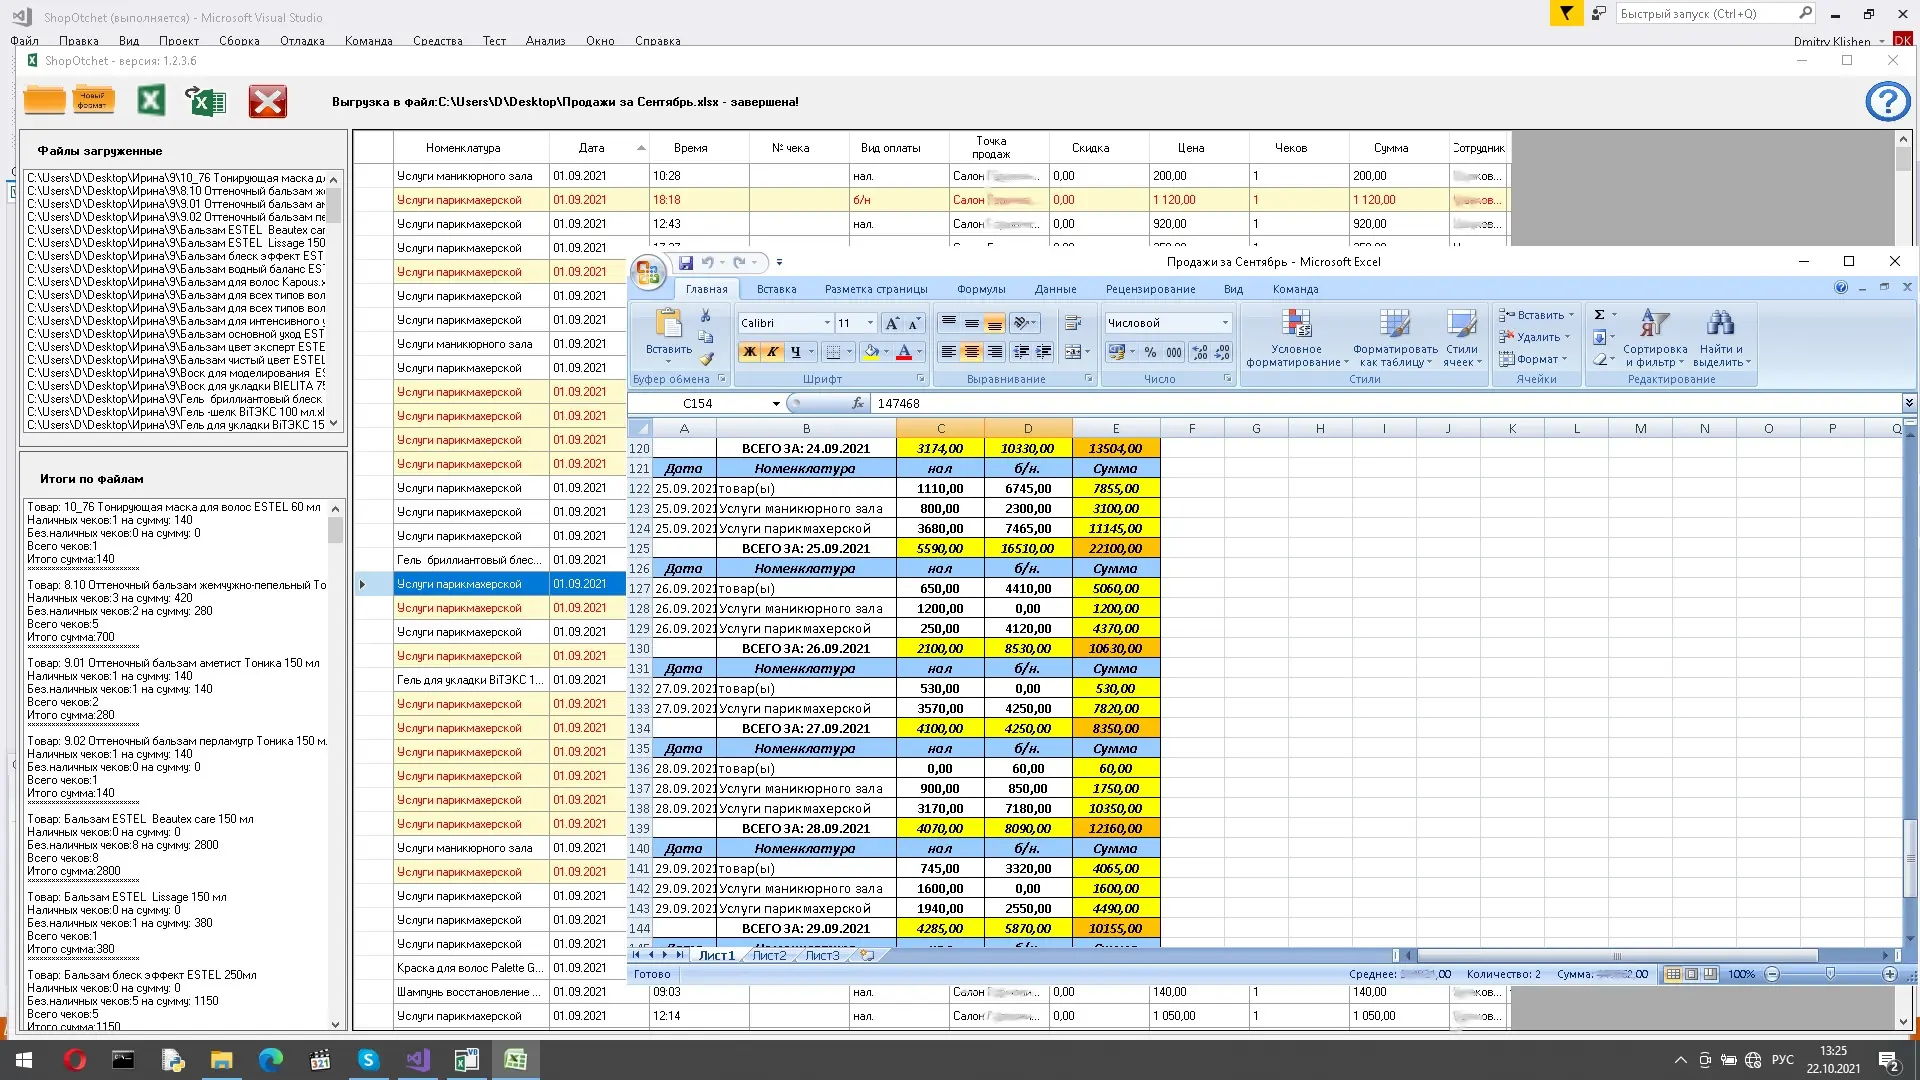Toggle bold Ж formatting button

pos(749,352)
